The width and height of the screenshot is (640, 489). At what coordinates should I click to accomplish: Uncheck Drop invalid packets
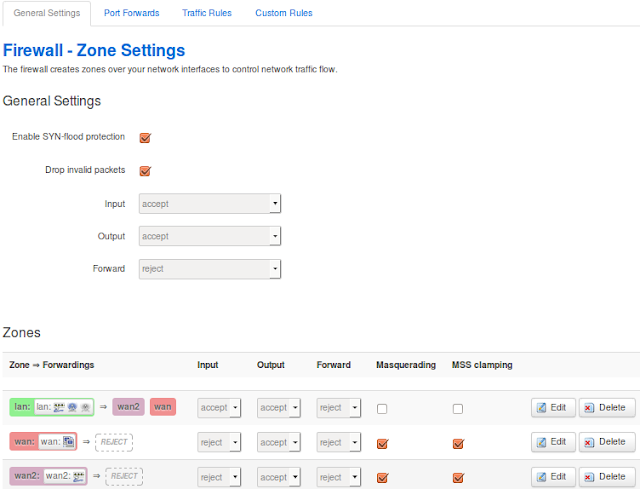pyautogui.click(x=145, y=171)
